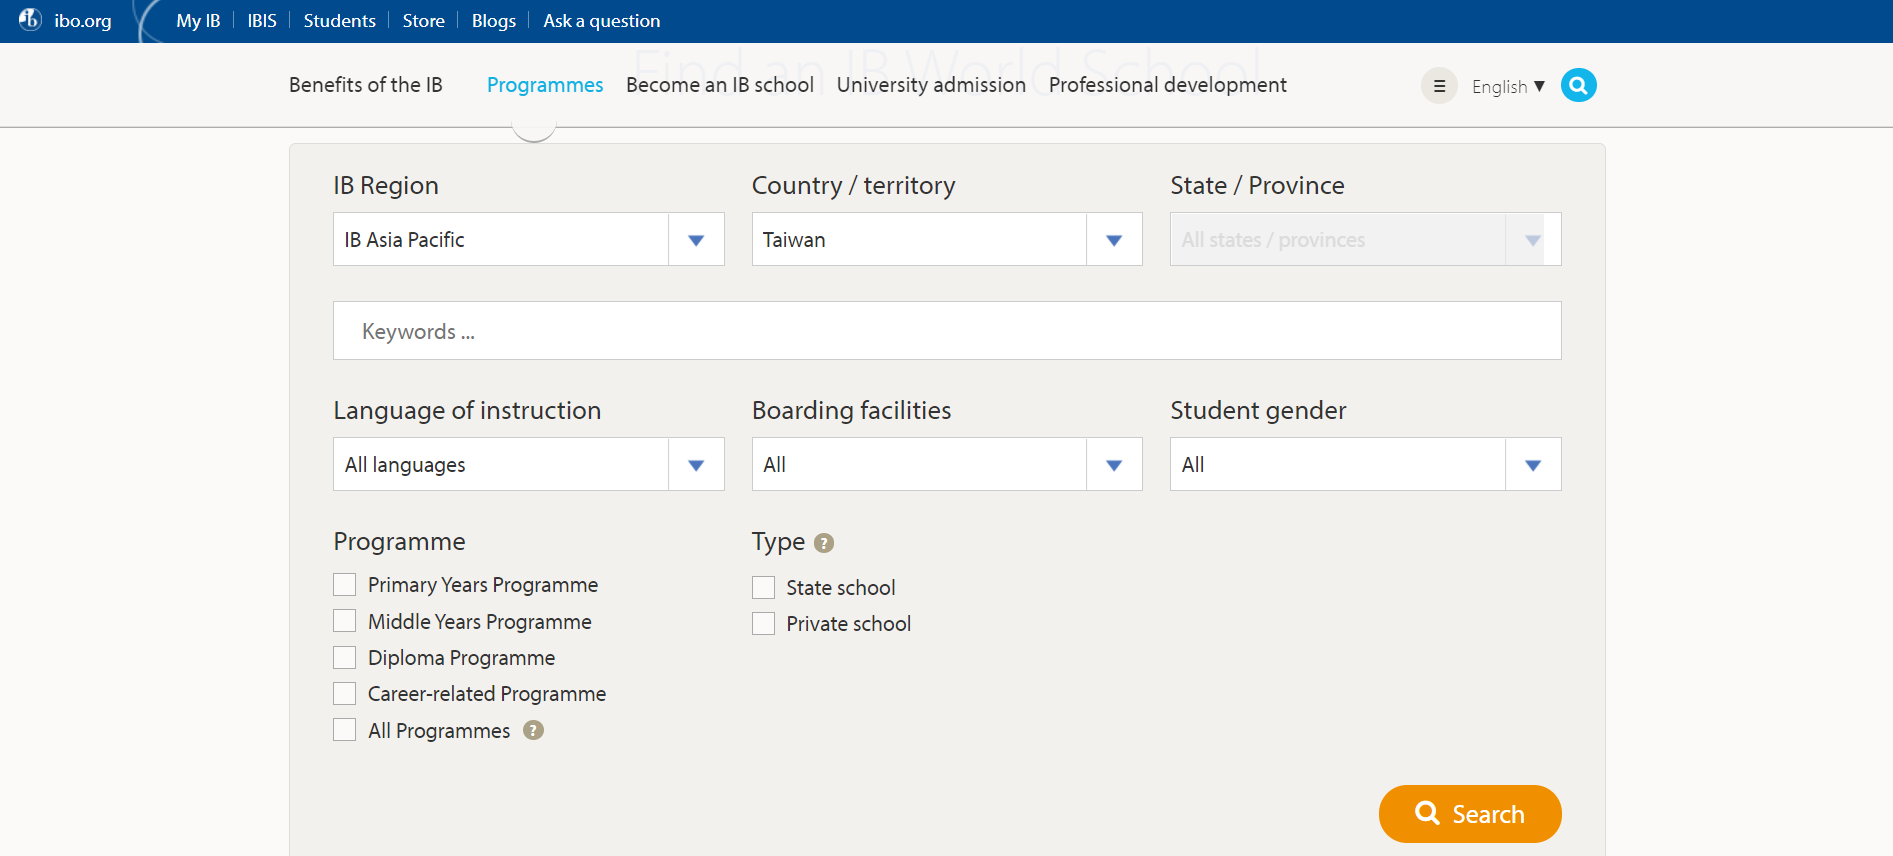Click the ibo.org globe logo icon
Screen dimensions: 1893x856
click(x=30, y=19)
